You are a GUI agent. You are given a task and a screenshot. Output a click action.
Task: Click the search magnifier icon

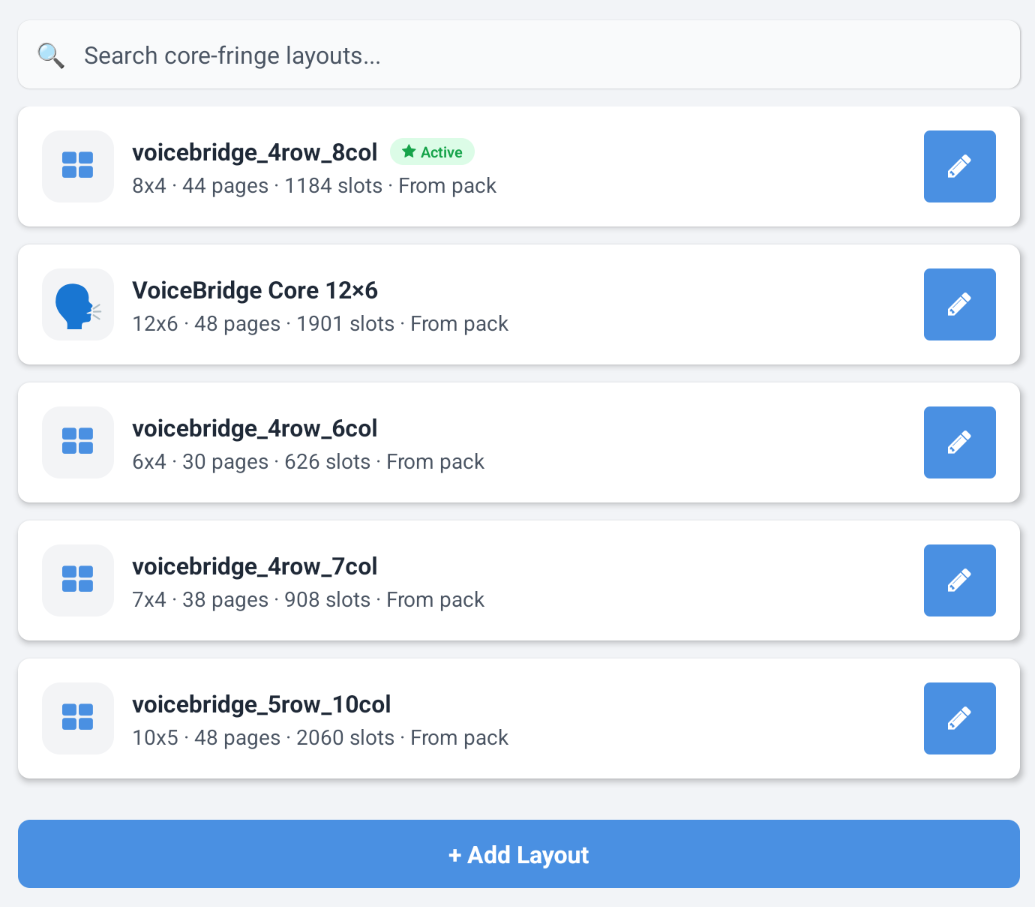tap(51, 56)
